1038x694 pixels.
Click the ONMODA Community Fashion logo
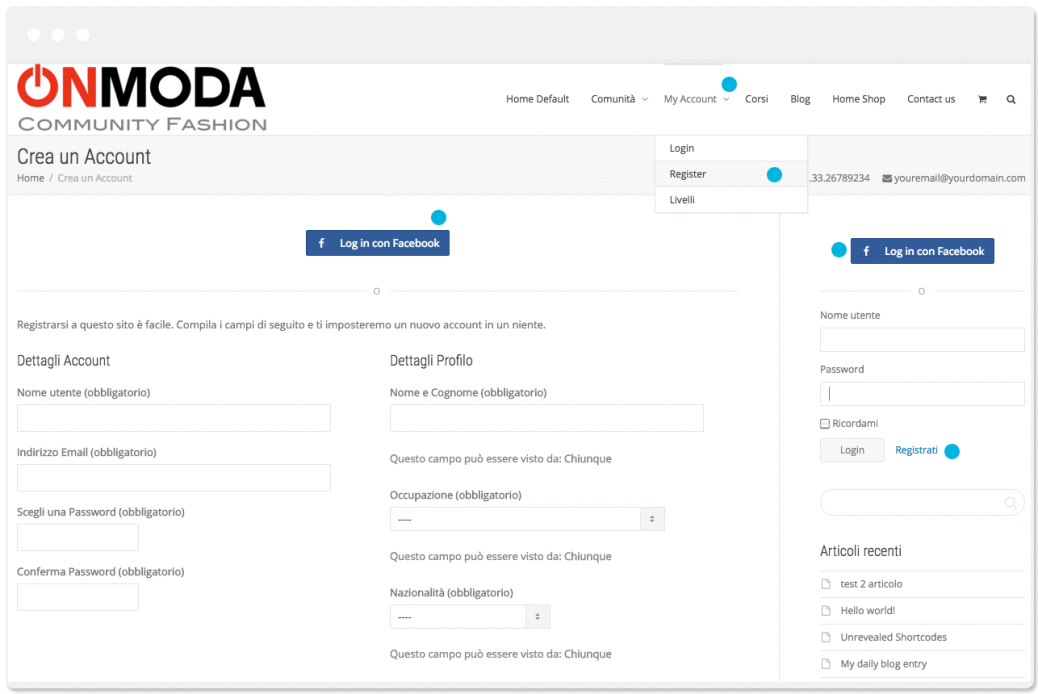[142, 99]
